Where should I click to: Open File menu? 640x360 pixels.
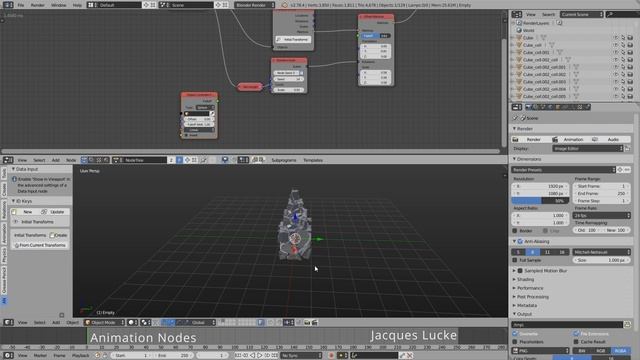(x=21, y=5)
